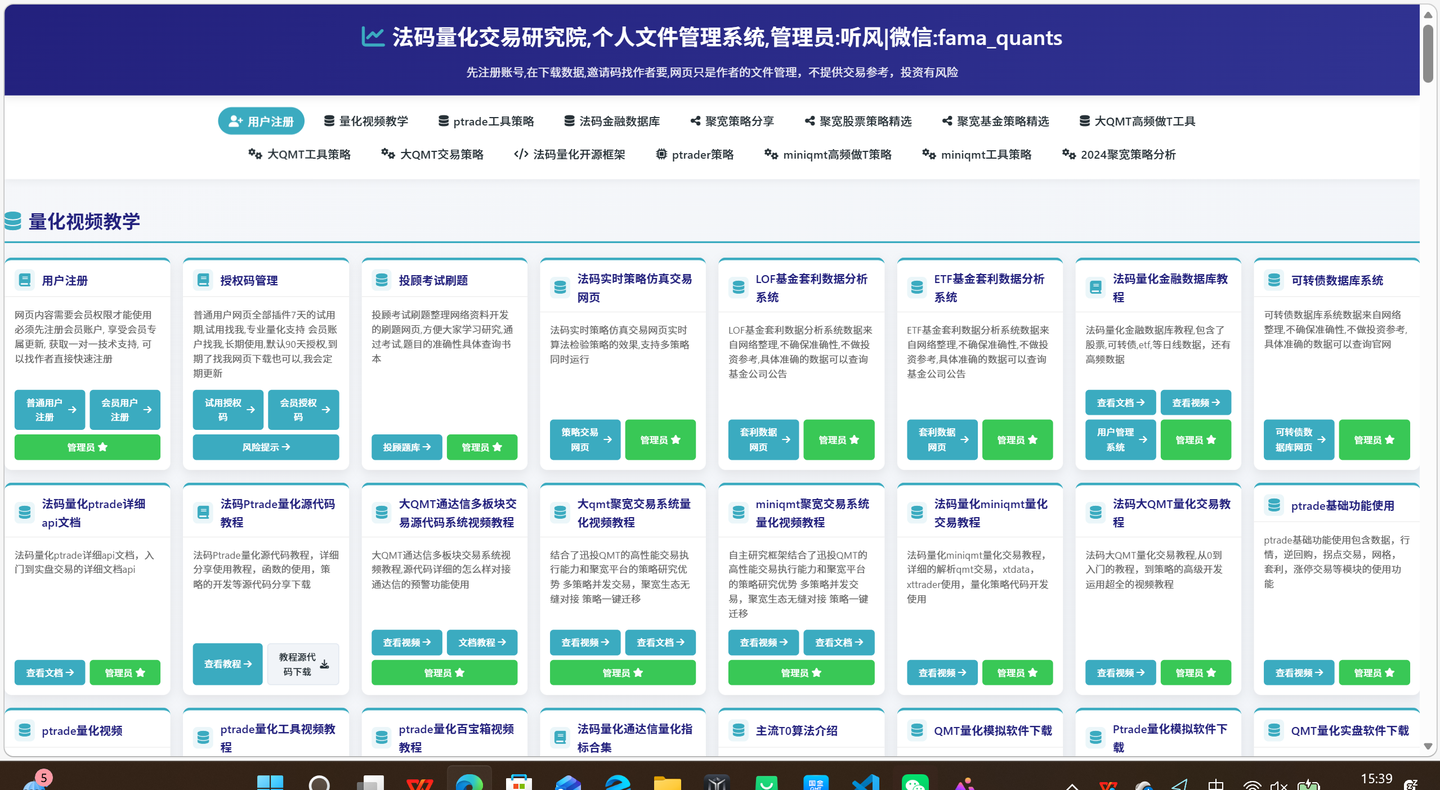Click the 试用授权码 button
Viewport: 1440px width, 790px height.
click(228, 410)
